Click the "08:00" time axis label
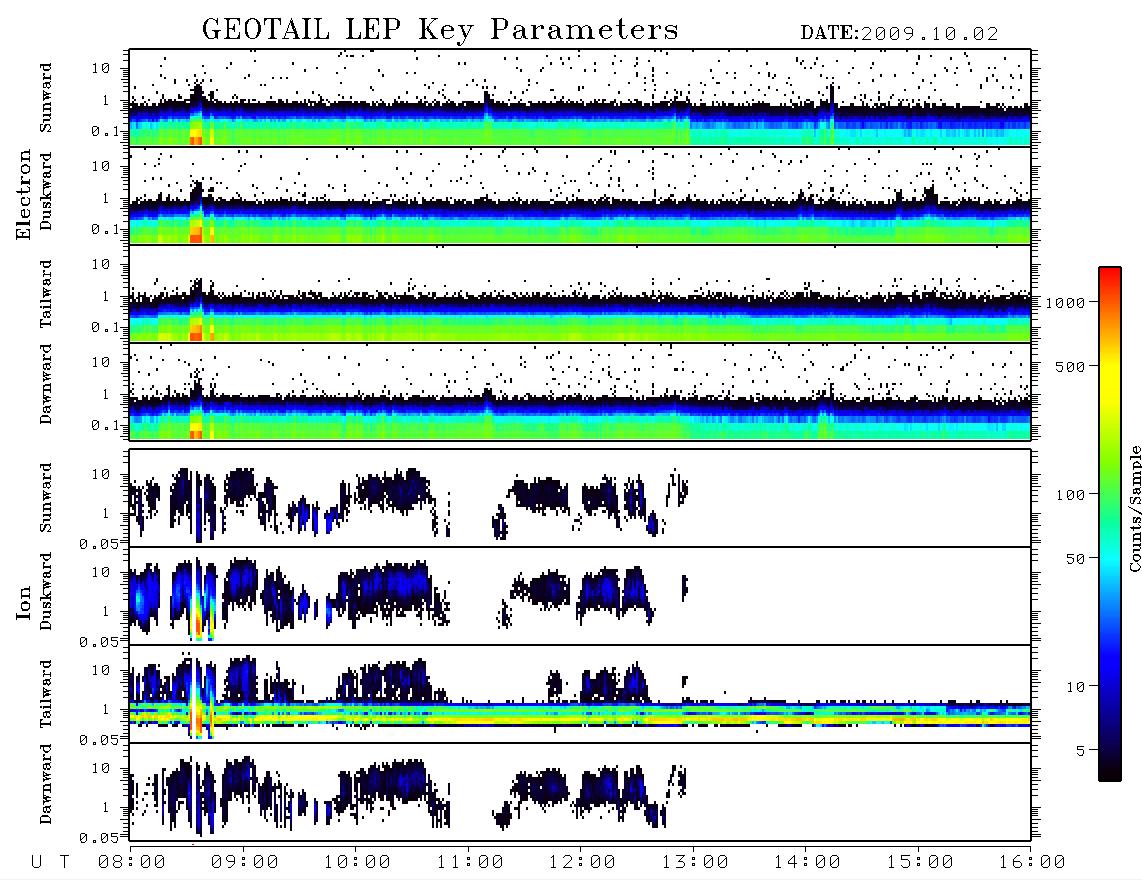Image resolution: width=1142 pixels, height=880 pixels. point(132,863)
